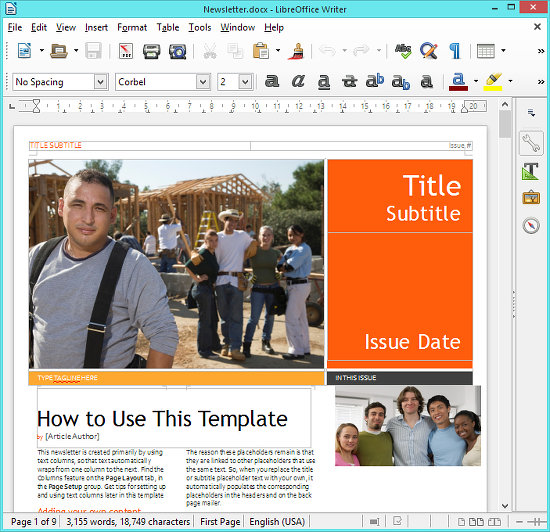Click the Cut scissors icon

(x=210, y=51)
